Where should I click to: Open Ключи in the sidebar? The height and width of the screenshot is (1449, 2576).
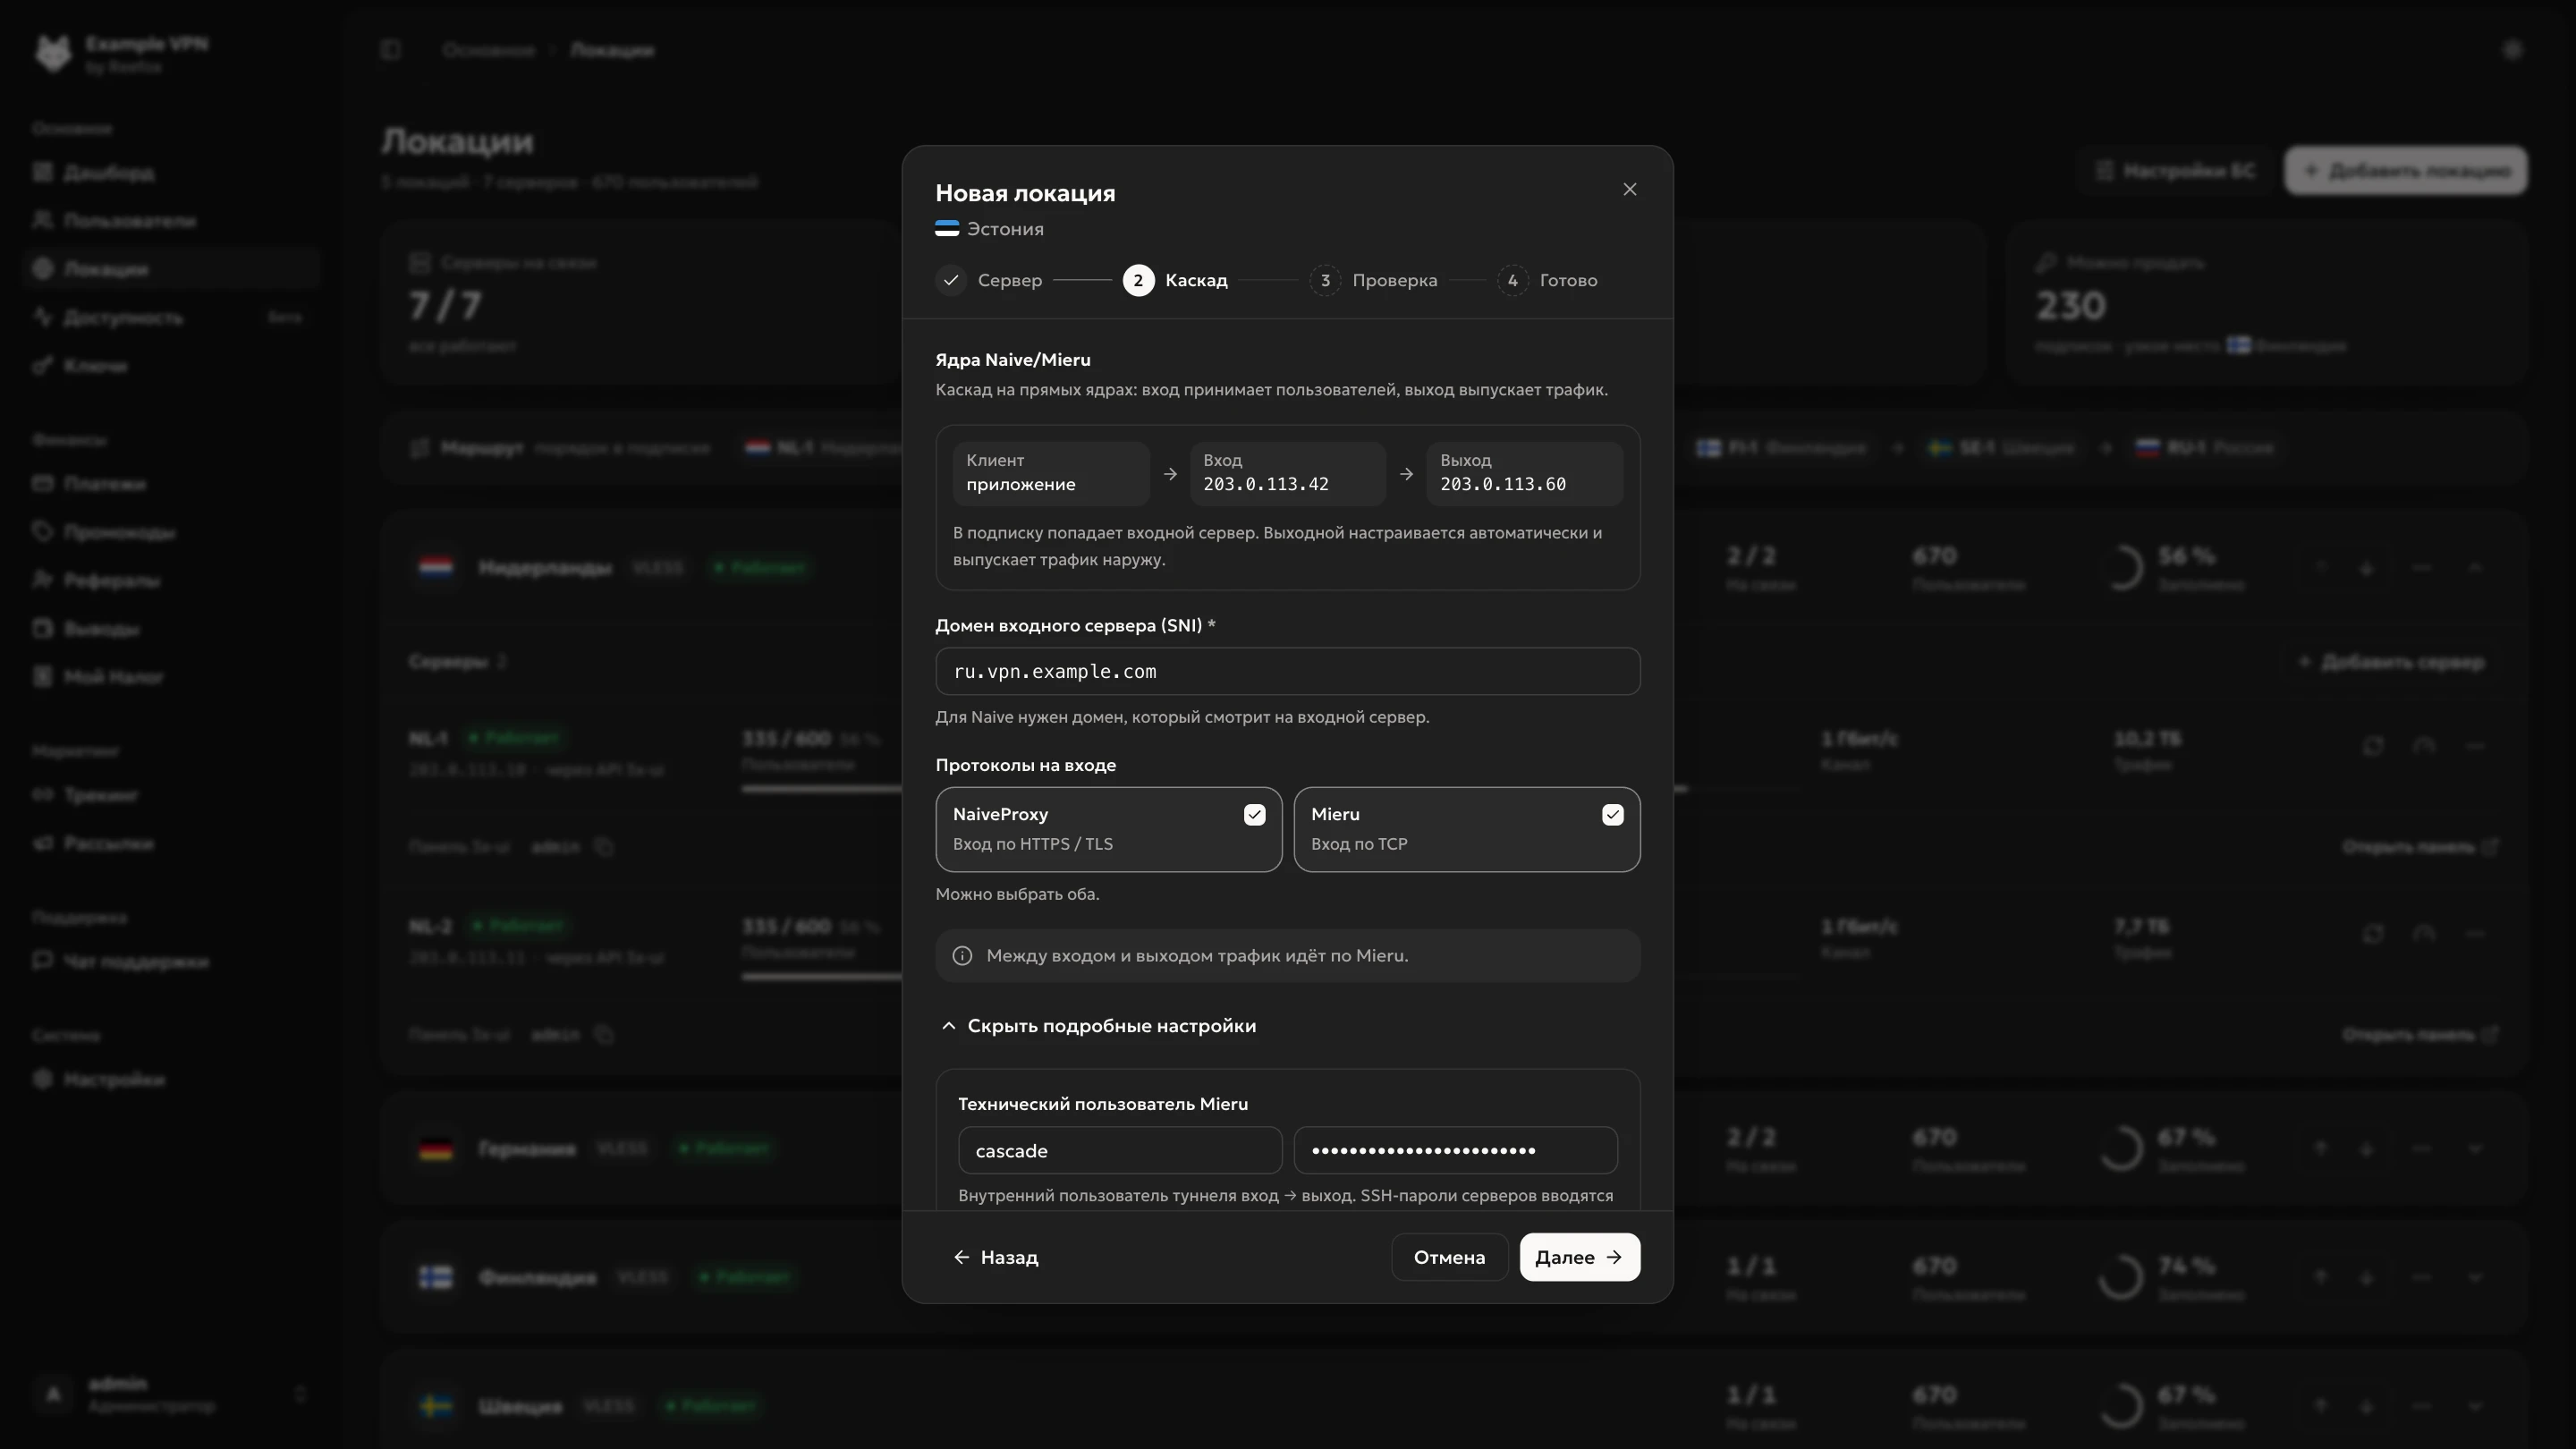coord(170,366)
